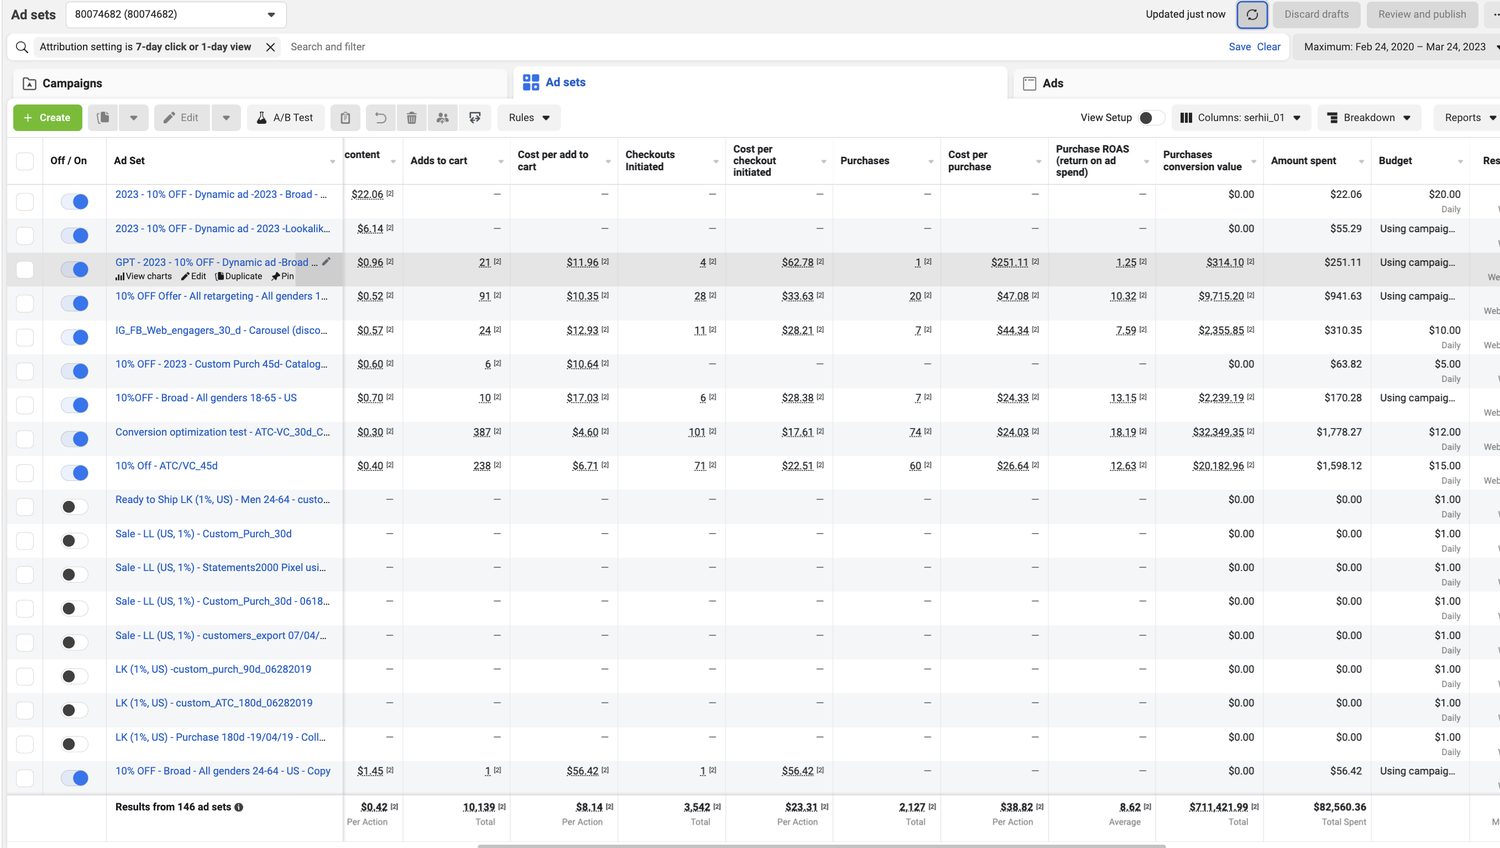Click Purchase ROAS column header
This screenshot has height=848, width=1500.
click(1092, 161)
